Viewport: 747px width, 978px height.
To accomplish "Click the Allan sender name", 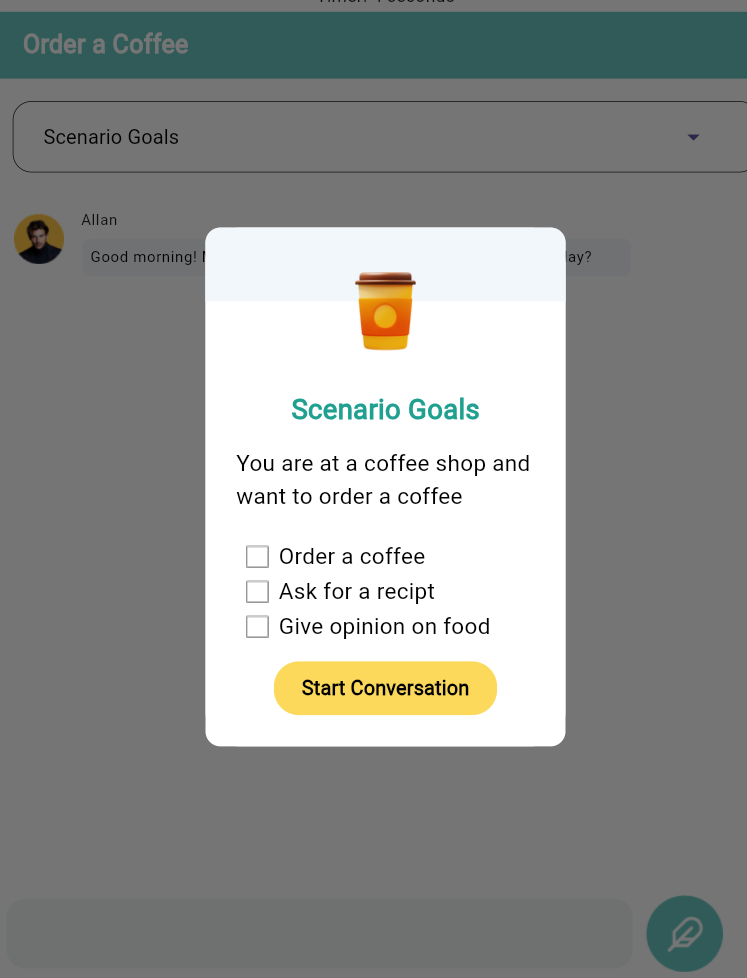I will [x=99, y=220].
